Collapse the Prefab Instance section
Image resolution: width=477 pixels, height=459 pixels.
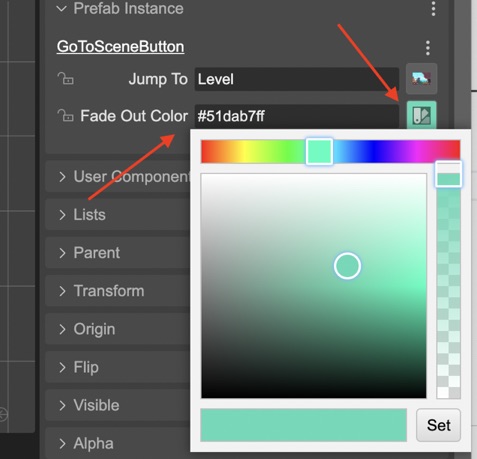(62, 9)
